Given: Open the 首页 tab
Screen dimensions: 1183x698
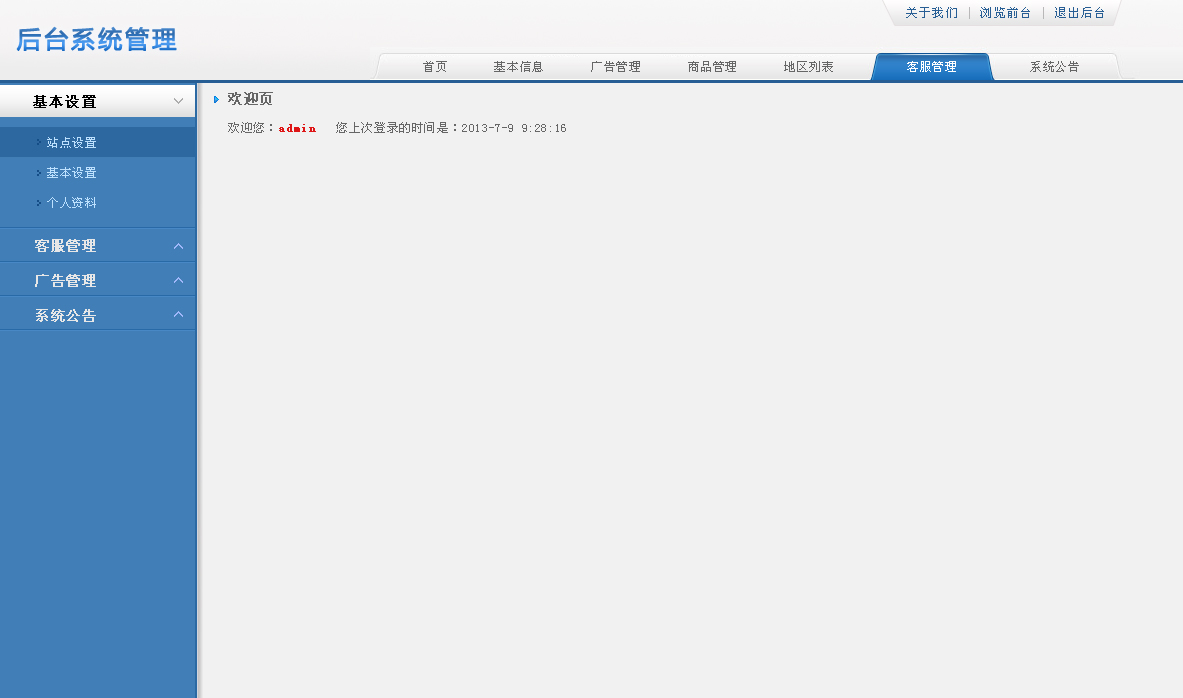Looking at the screenshot, I should tap(435, 66).
